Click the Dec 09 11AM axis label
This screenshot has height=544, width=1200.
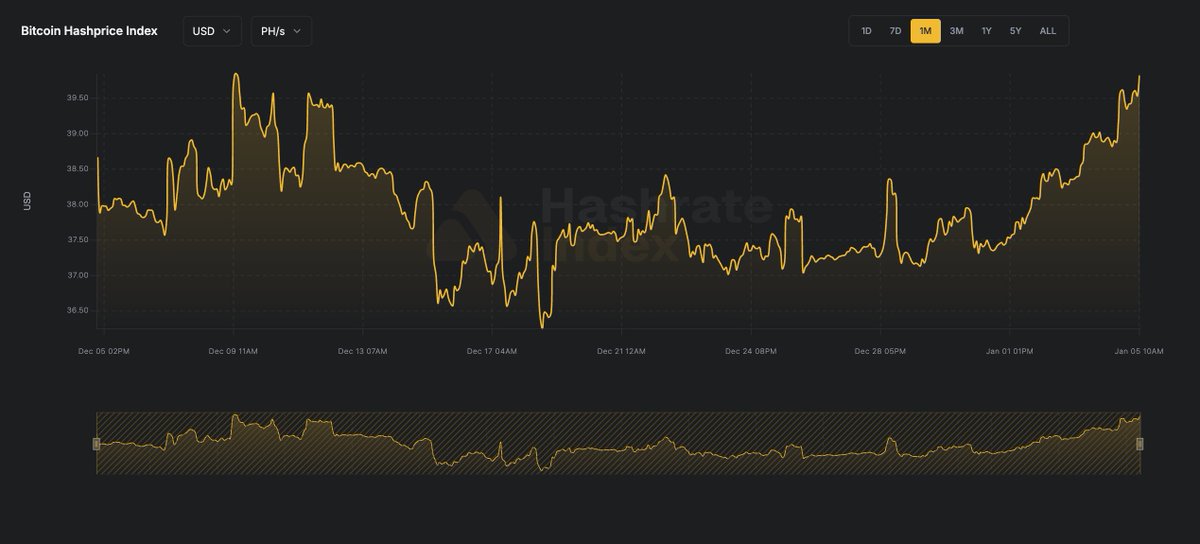233,351
